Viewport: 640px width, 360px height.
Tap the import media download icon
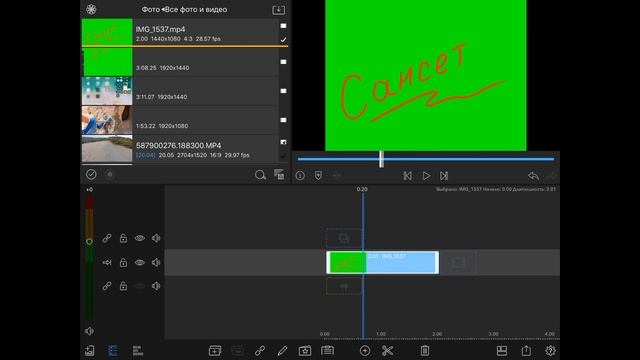pyautogui.click(x=278, y=10)
